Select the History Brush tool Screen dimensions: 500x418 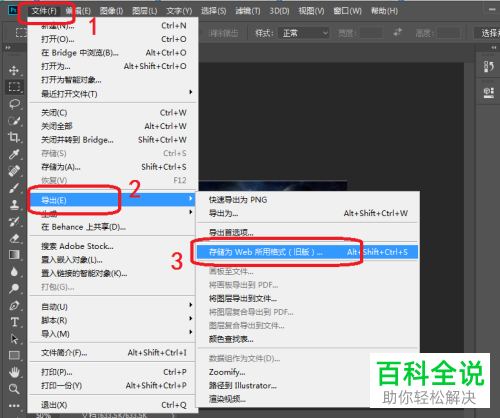(x=14, y=221)
